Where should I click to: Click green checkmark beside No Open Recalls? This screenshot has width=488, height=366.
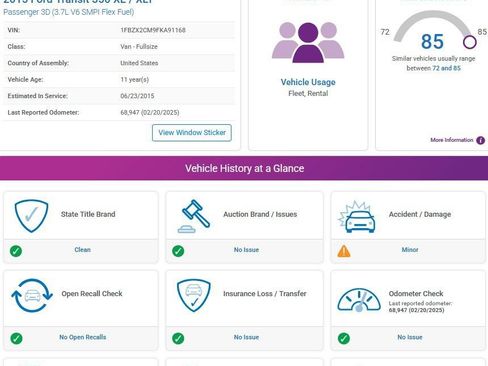[16, 338]
